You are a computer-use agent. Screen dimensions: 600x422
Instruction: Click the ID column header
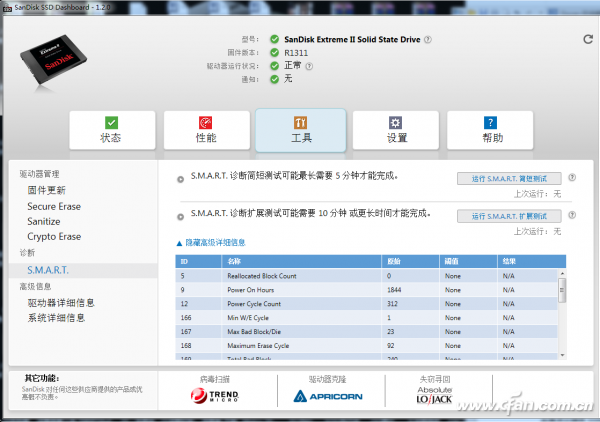(x=198, y=261)
